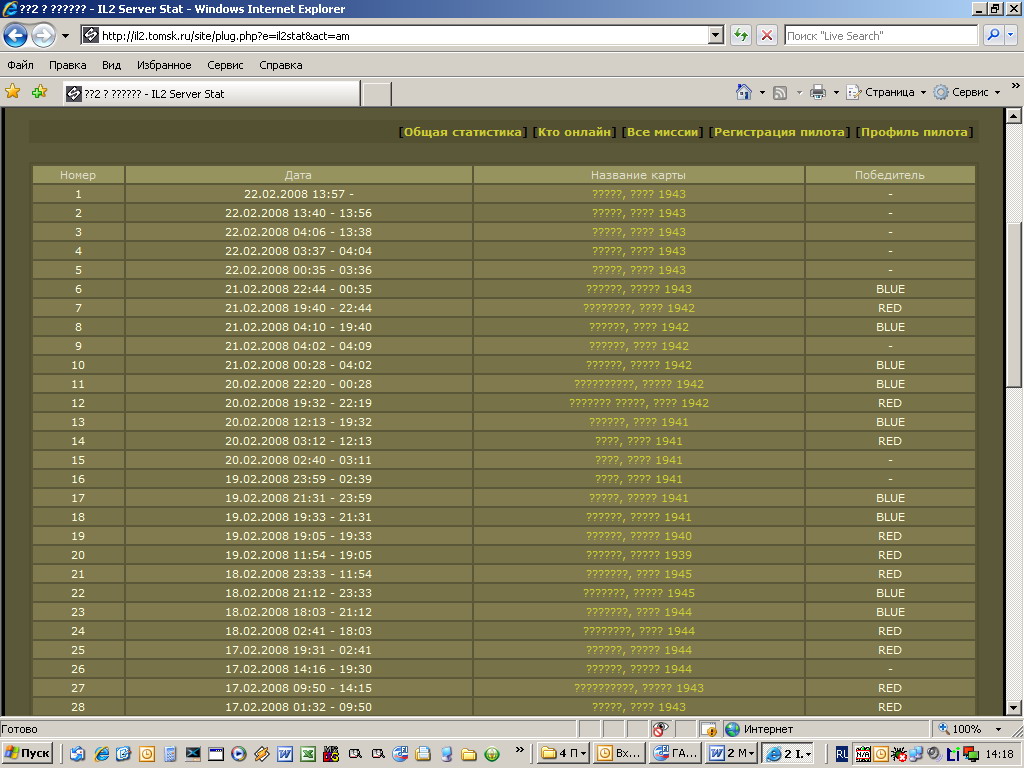Click the Add to Favorites icon
This screenshot has width=1024, height=768.
point(39,92)
